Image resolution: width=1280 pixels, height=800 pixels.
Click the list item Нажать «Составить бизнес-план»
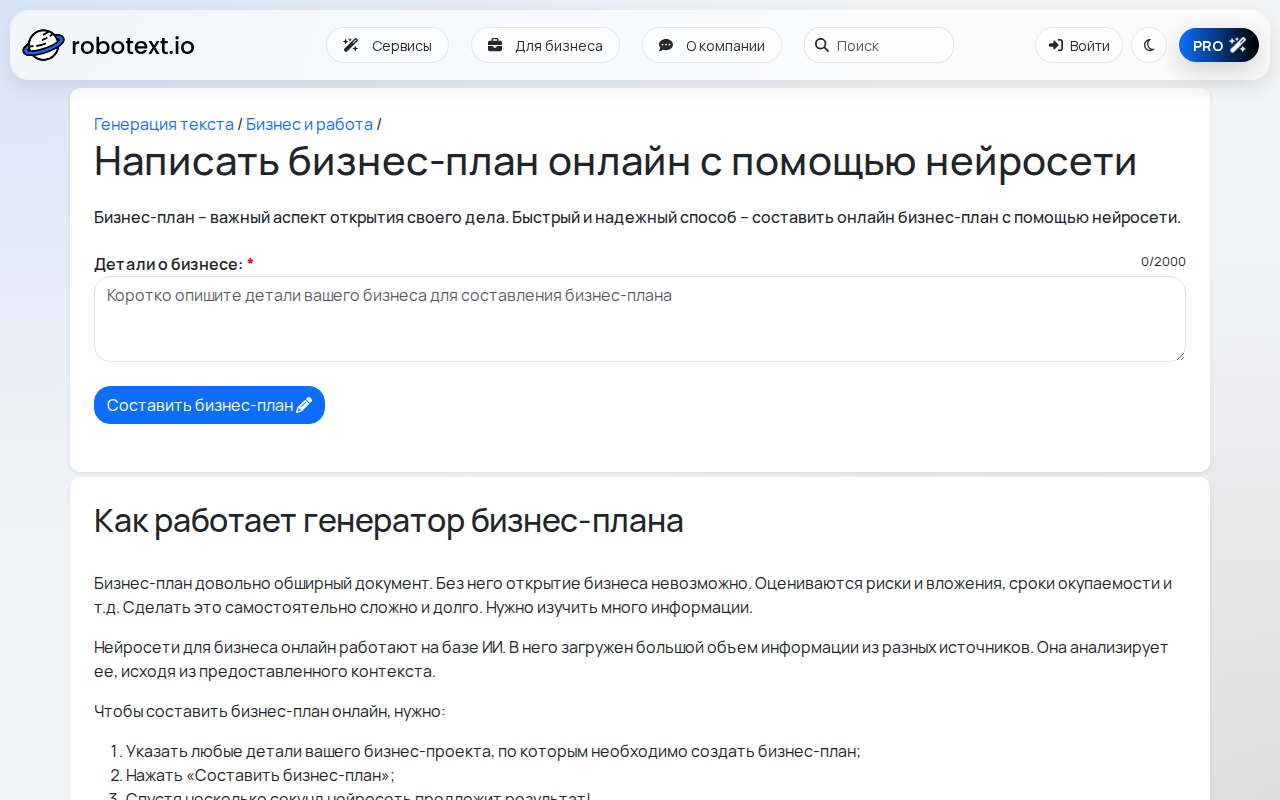260,775
